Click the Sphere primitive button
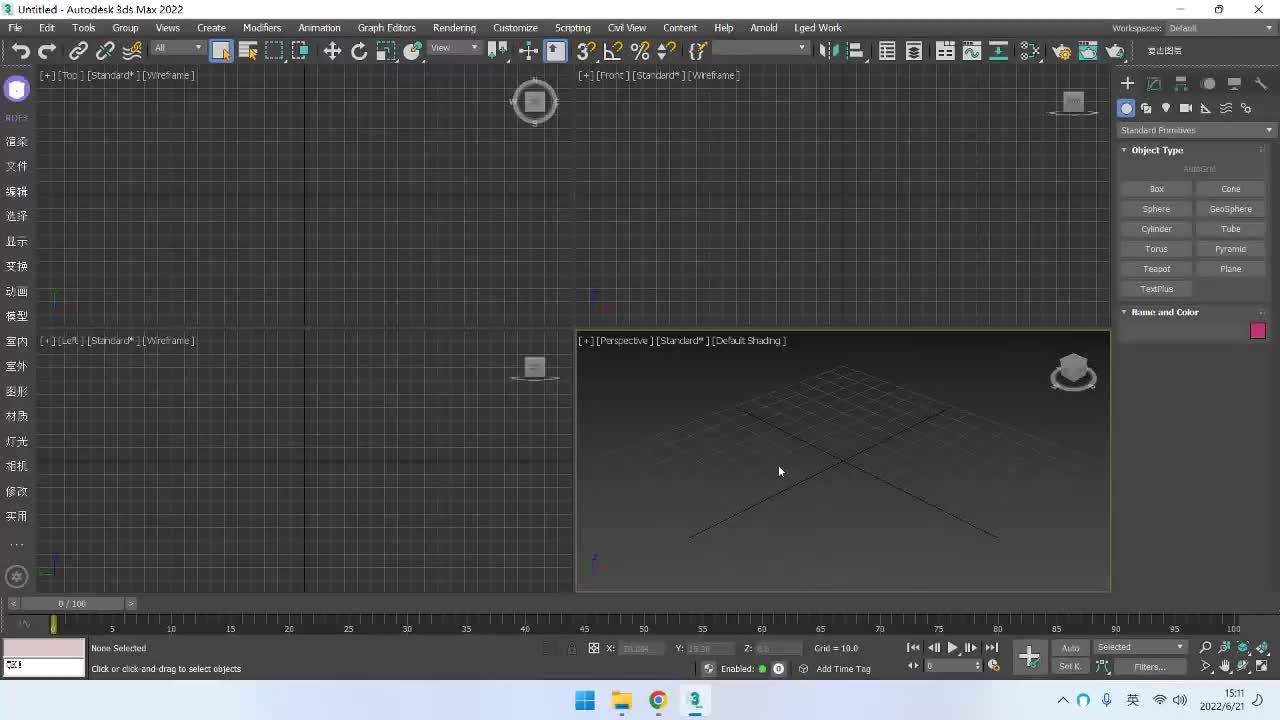1280x720 pixels. click(x=1156, y=209)
